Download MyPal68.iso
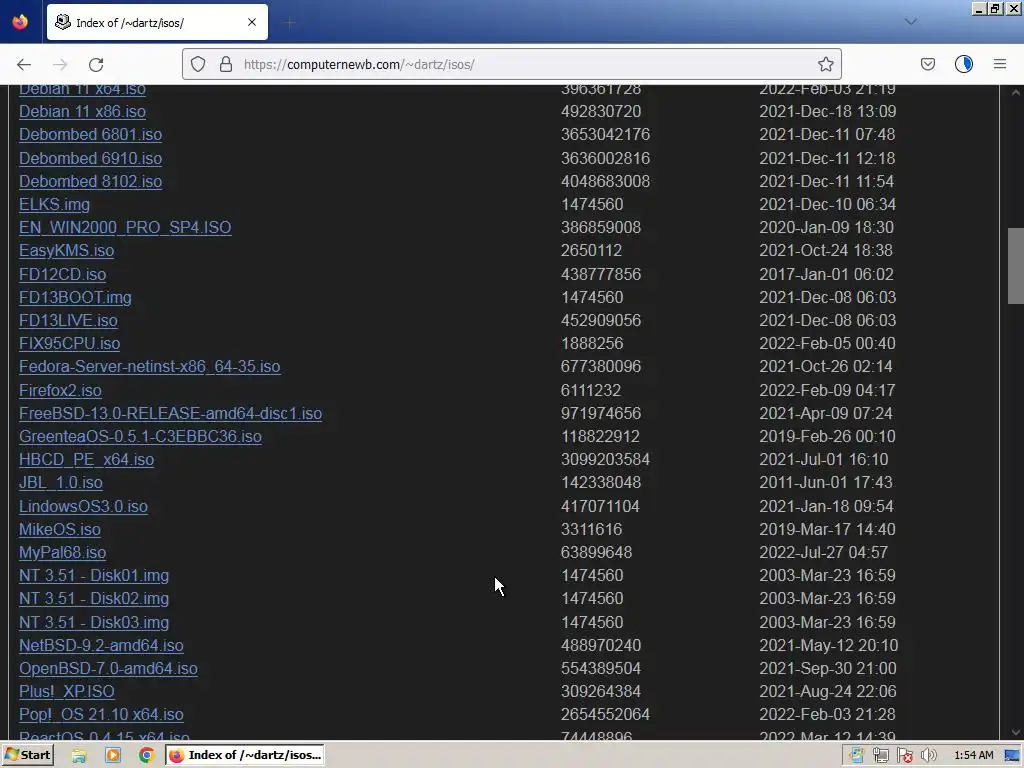Viewport: 1024px width, 768px height. [62, 552]
